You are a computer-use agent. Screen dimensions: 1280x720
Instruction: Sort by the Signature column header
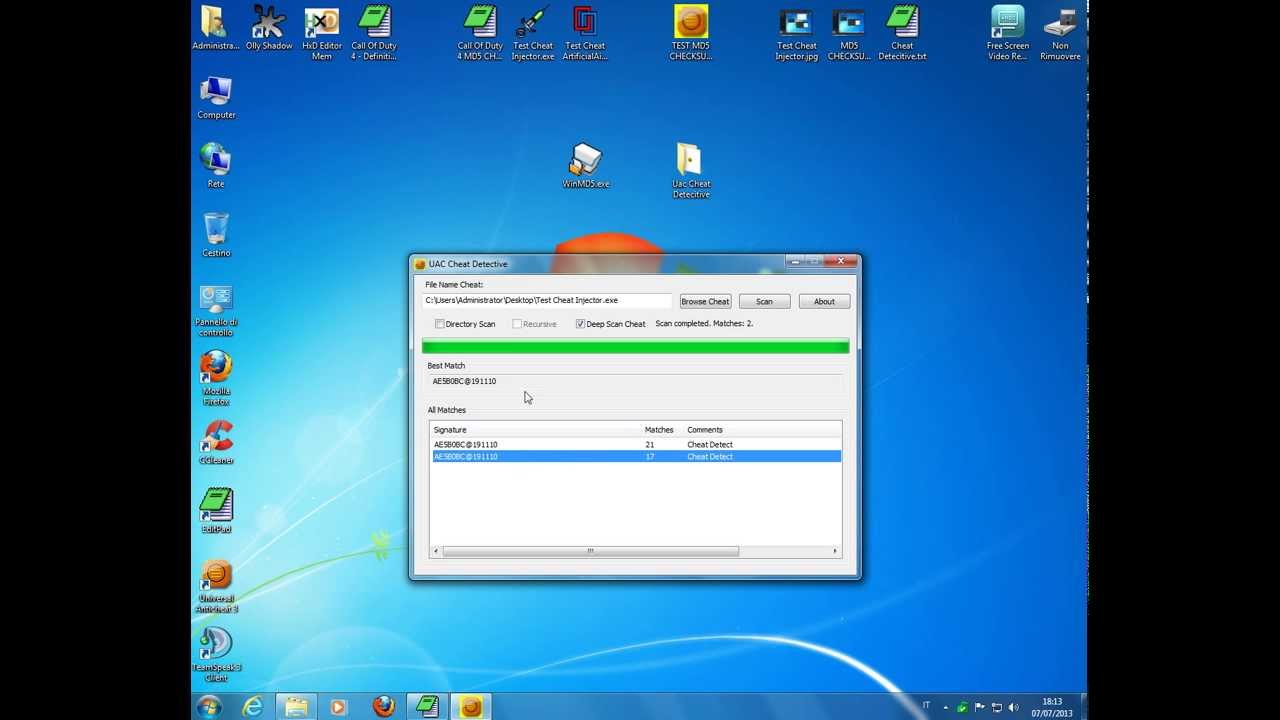click(x=536, y=430)
